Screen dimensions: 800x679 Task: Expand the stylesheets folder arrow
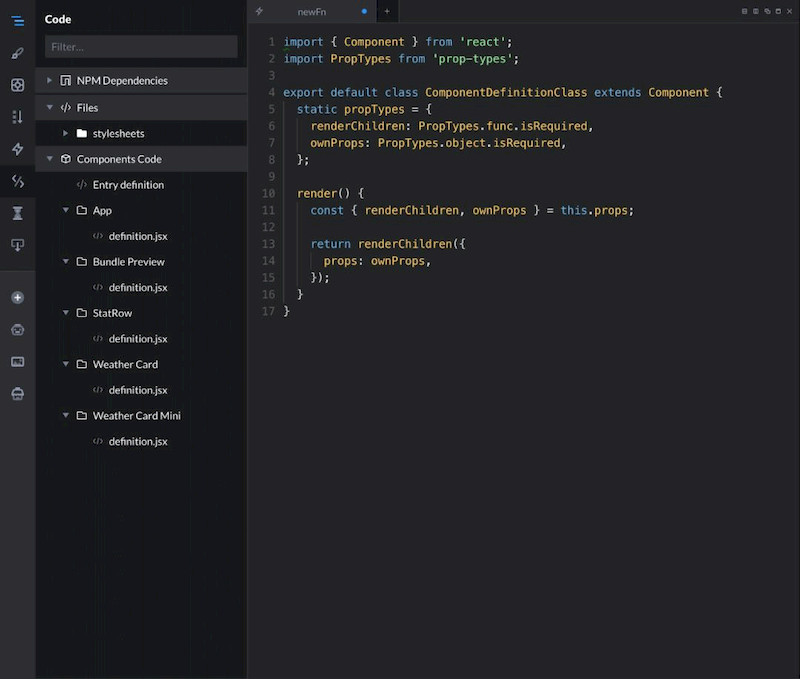tap(65, 134)
